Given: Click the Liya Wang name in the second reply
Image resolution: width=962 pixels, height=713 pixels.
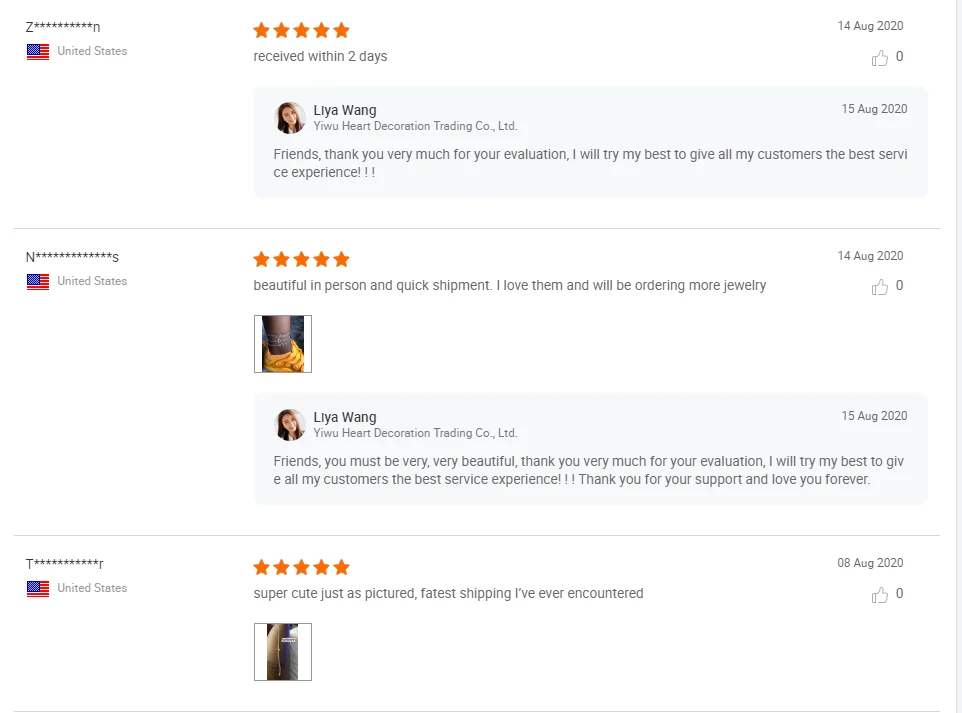Looking at the screenshot, I should click(x=345, y=417).
